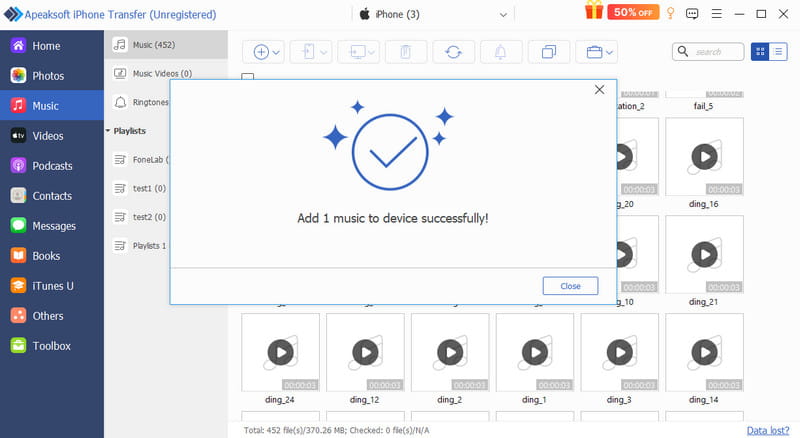Play the ding_24 track
800x438 pixels.
click(x=281, y=352)
